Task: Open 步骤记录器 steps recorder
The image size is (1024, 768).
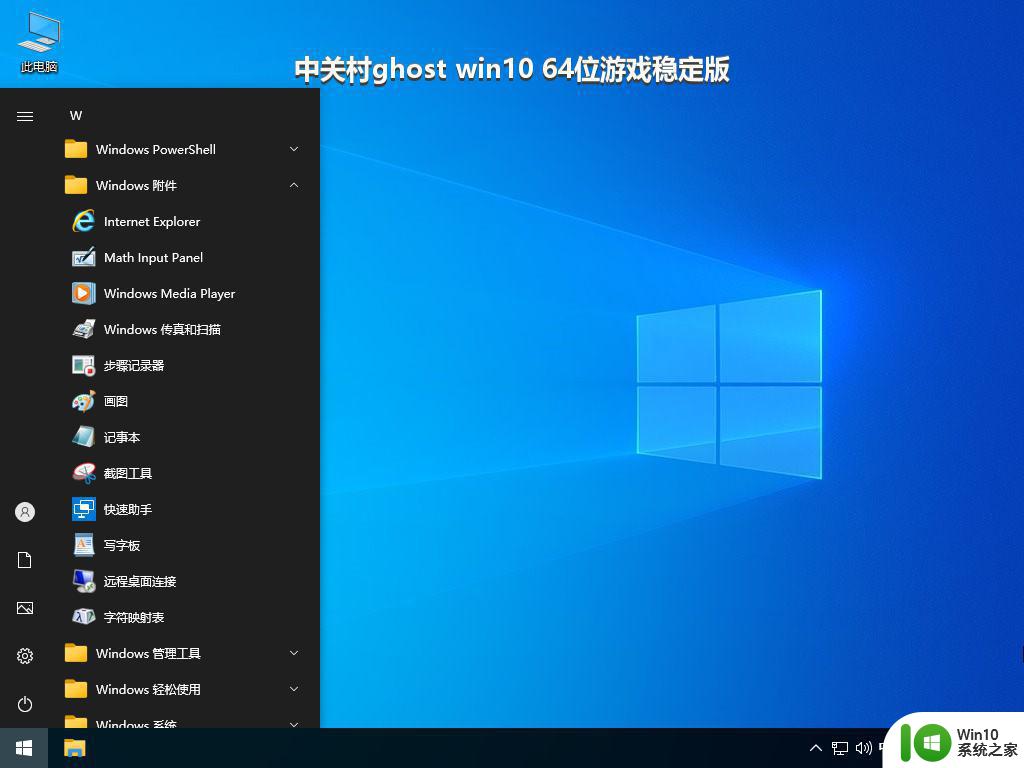Action: 134,365
